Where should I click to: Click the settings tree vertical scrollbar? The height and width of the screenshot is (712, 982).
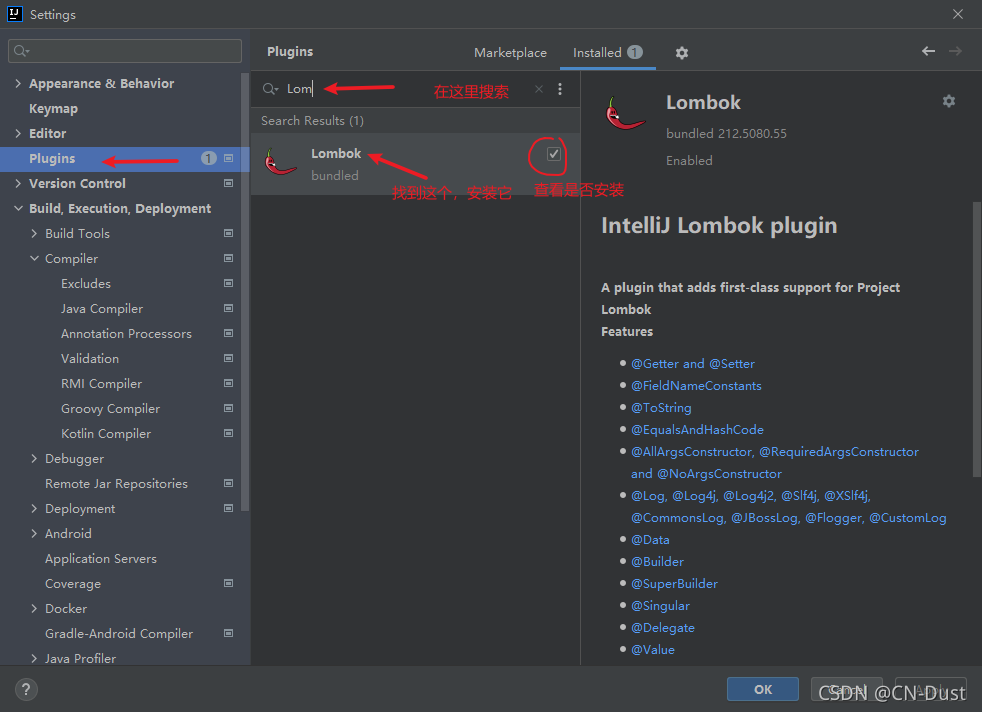(245, 292)
